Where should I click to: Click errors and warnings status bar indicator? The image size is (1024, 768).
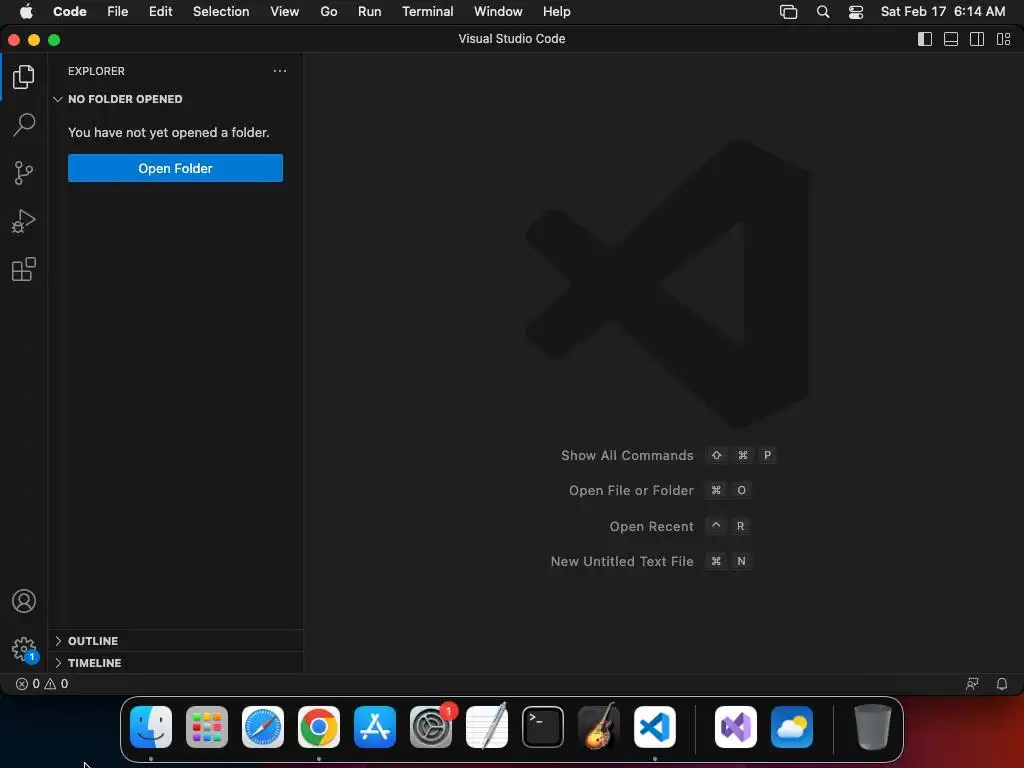(x=42, y=684)
